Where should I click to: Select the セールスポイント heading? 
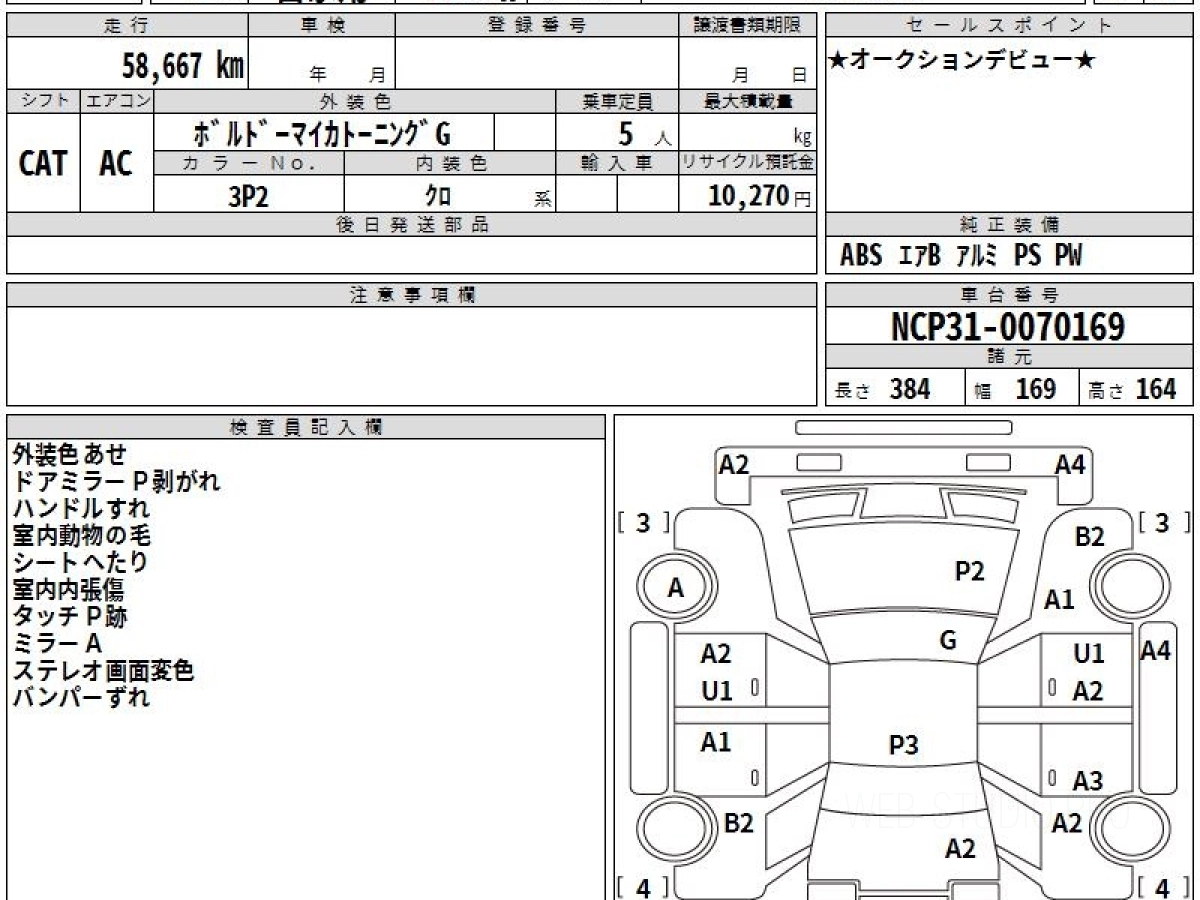point(1010,26)
